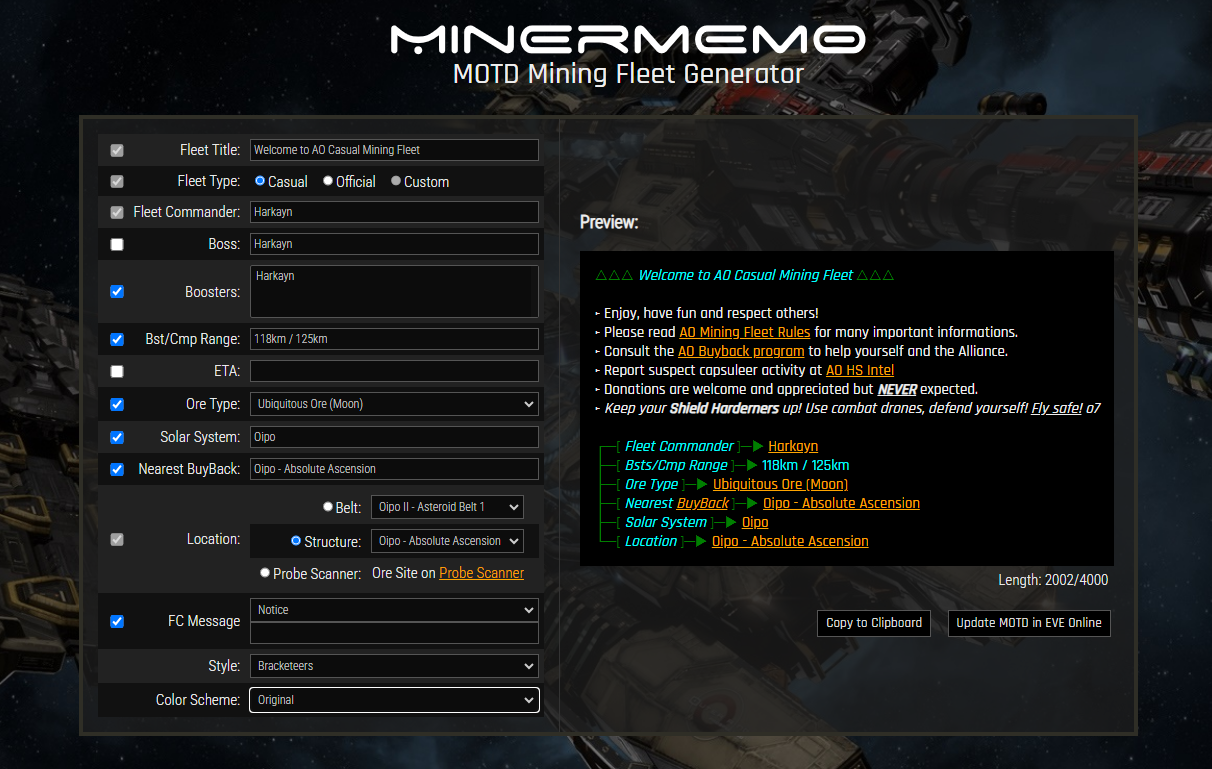Click the Harkayn link in preview

pos(793,446)
